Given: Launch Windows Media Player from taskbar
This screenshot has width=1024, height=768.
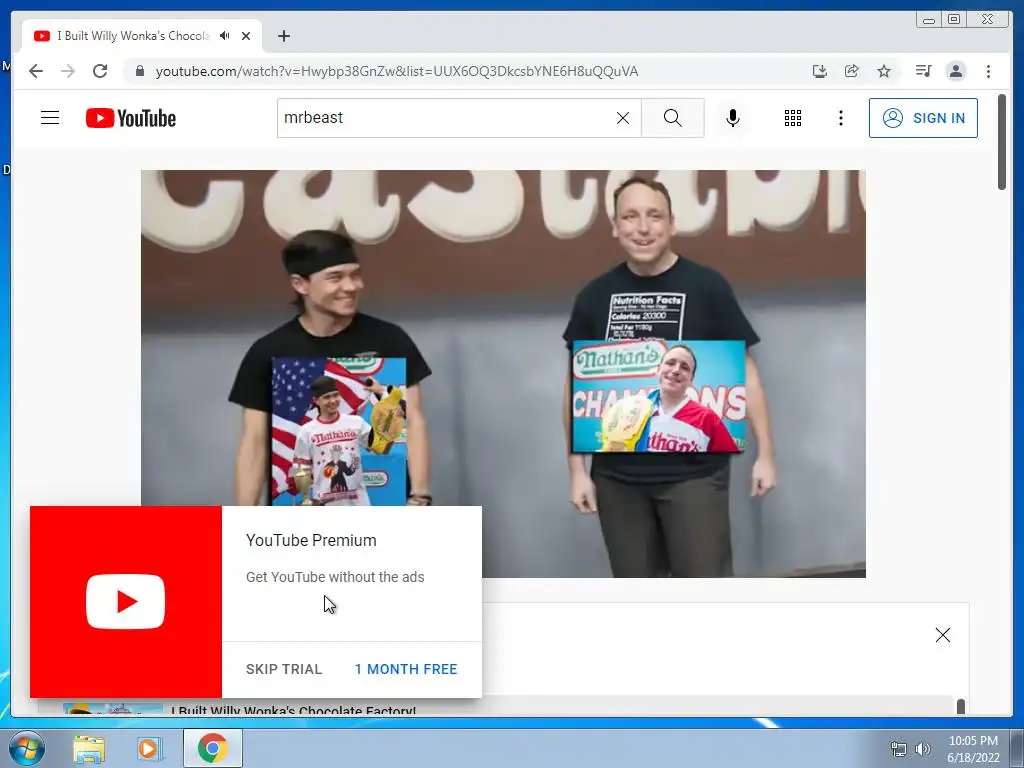Looking at the screenshot, I should (x=150, y=749).
